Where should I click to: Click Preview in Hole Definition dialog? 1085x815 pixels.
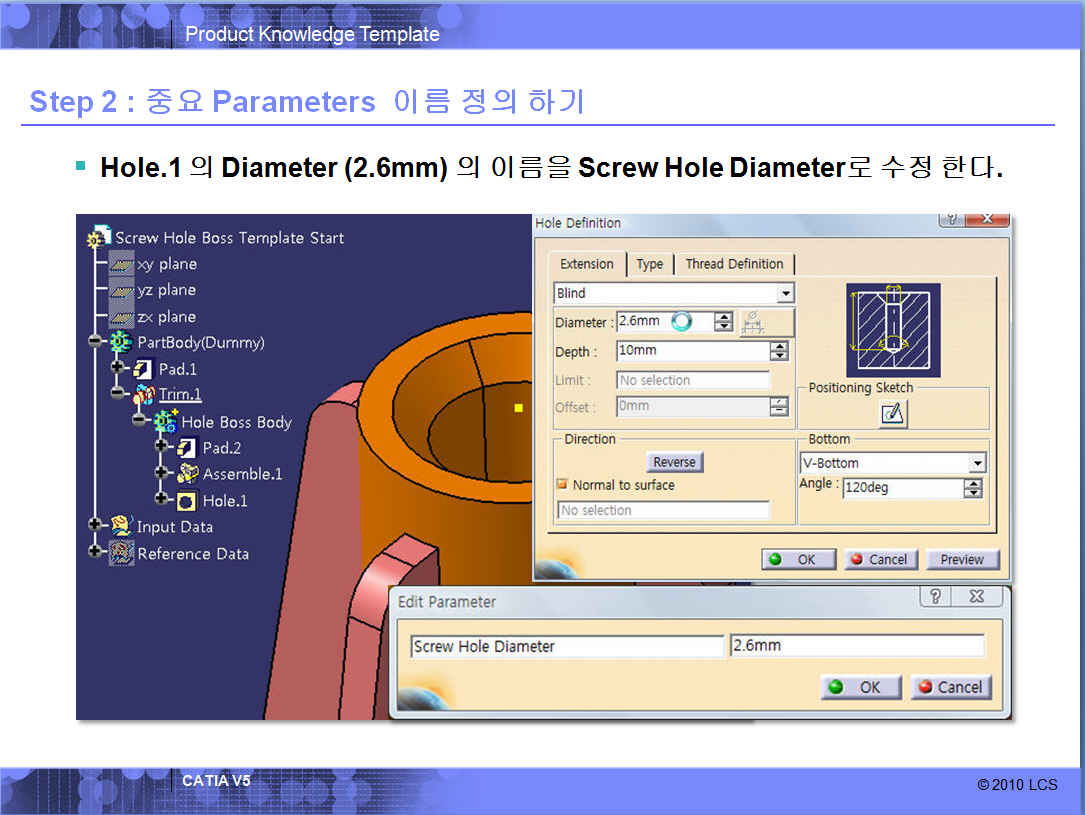[x=962, y=559]
